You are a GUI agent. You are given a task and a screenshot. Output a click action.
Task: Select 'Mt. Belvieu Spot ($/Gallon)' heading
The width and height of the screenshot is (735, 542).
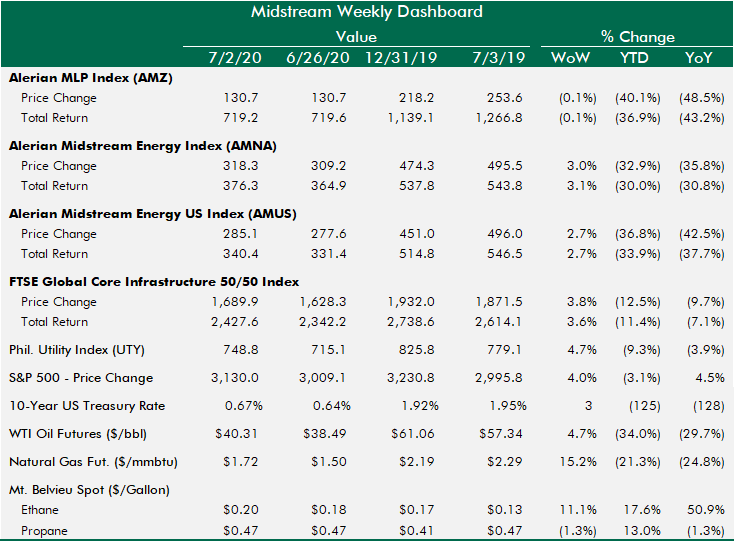click(x=90, y=490)
